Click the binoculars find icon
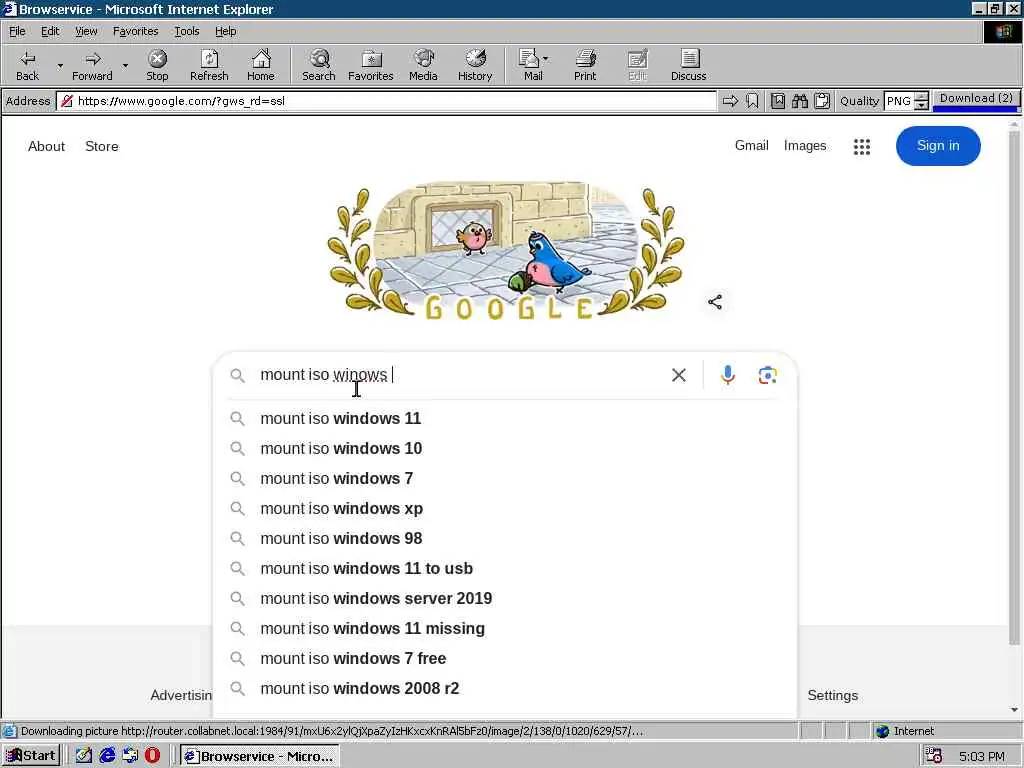Viewport: 1024px width, 768px height. click(800, 101)
